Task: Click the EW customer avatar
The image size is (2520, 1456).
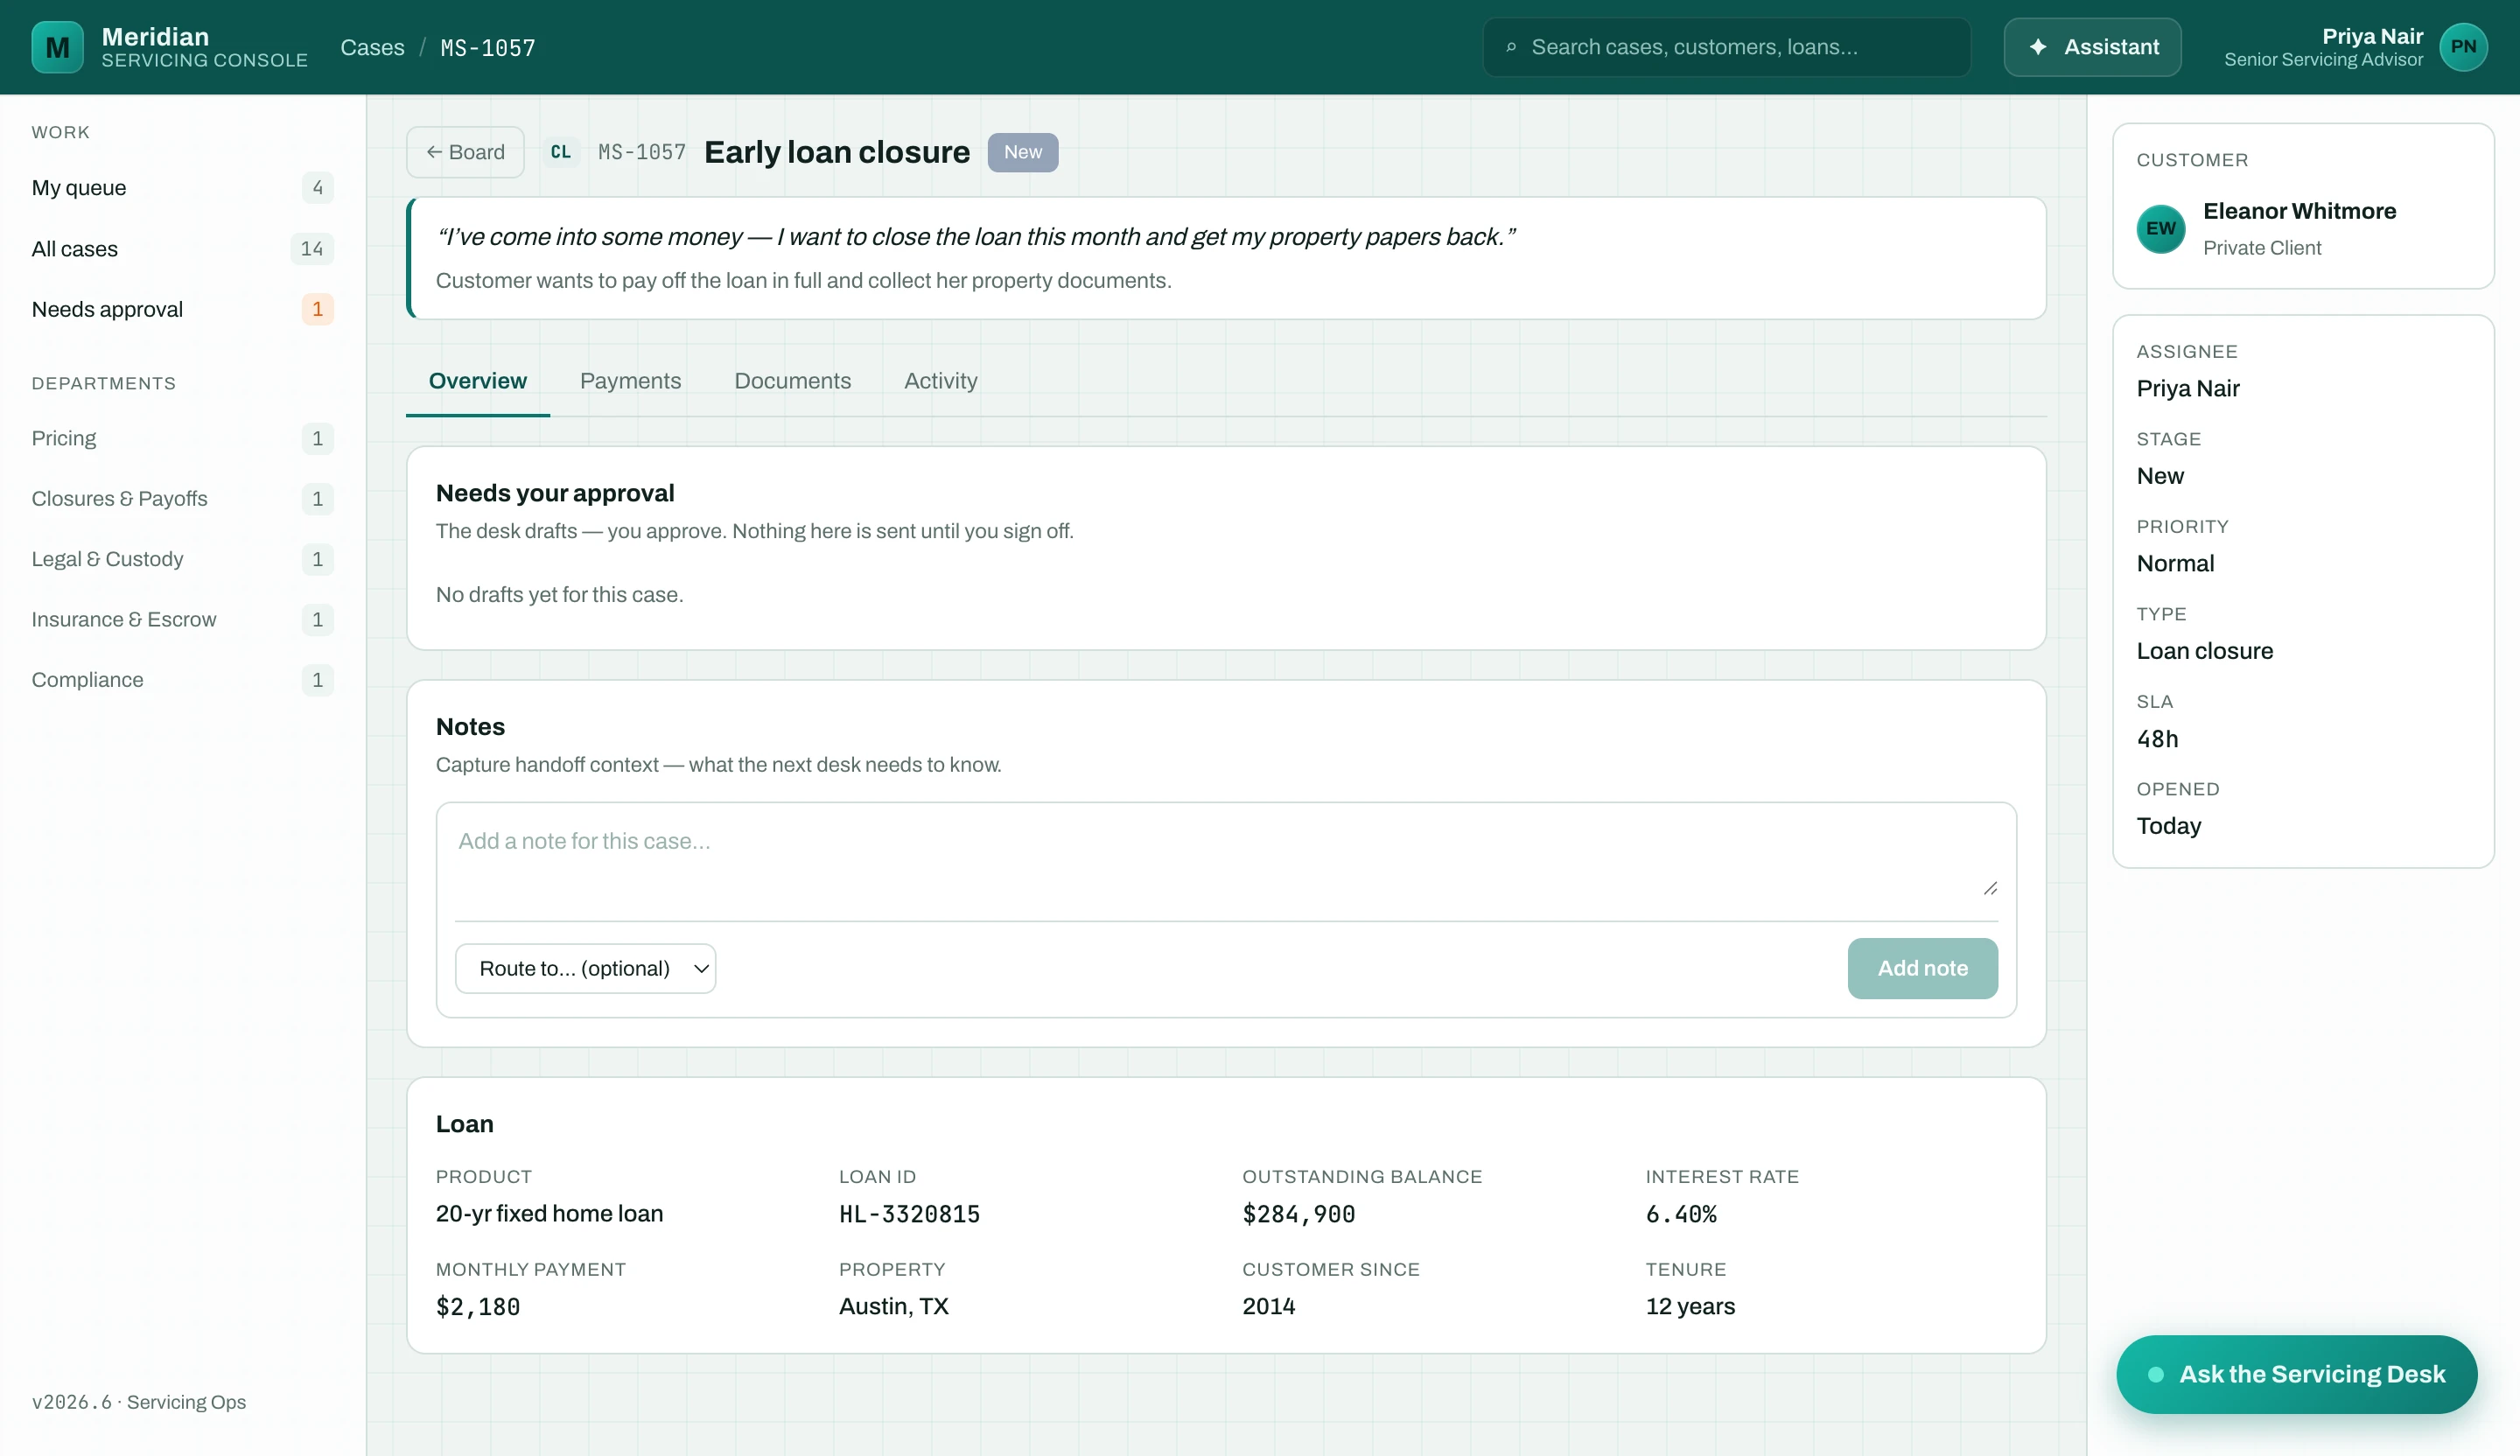Action: [x=2160, y=228]
